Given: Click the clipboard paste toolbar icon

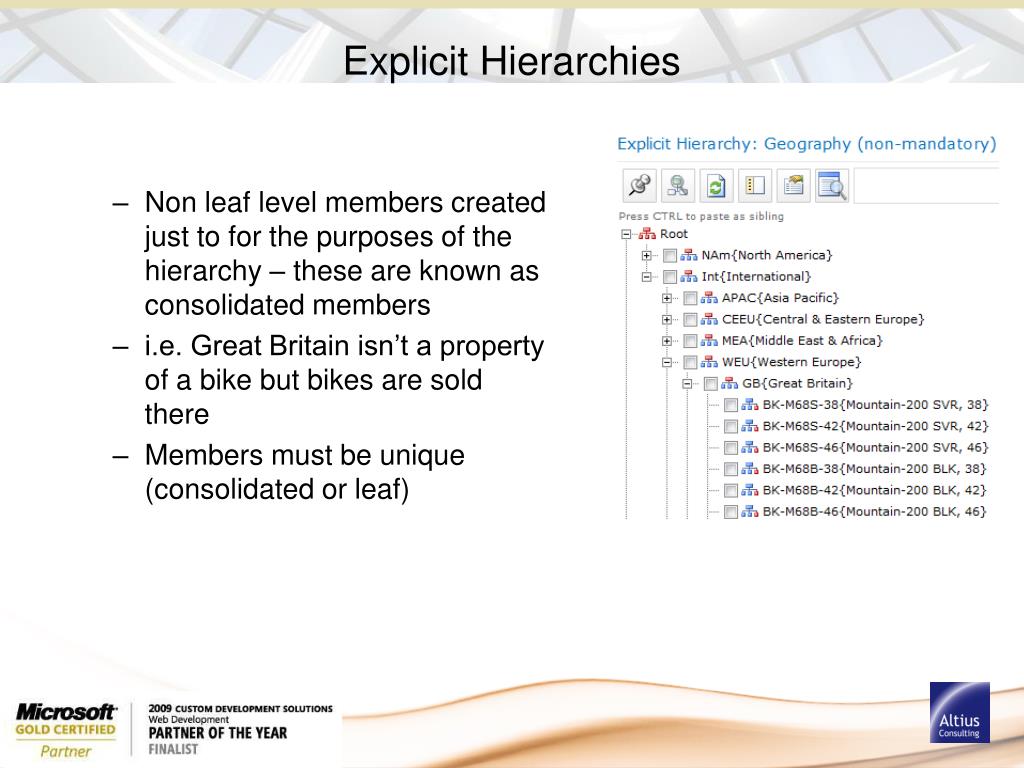Looking at the screenshot, I should tap(793, 185).
